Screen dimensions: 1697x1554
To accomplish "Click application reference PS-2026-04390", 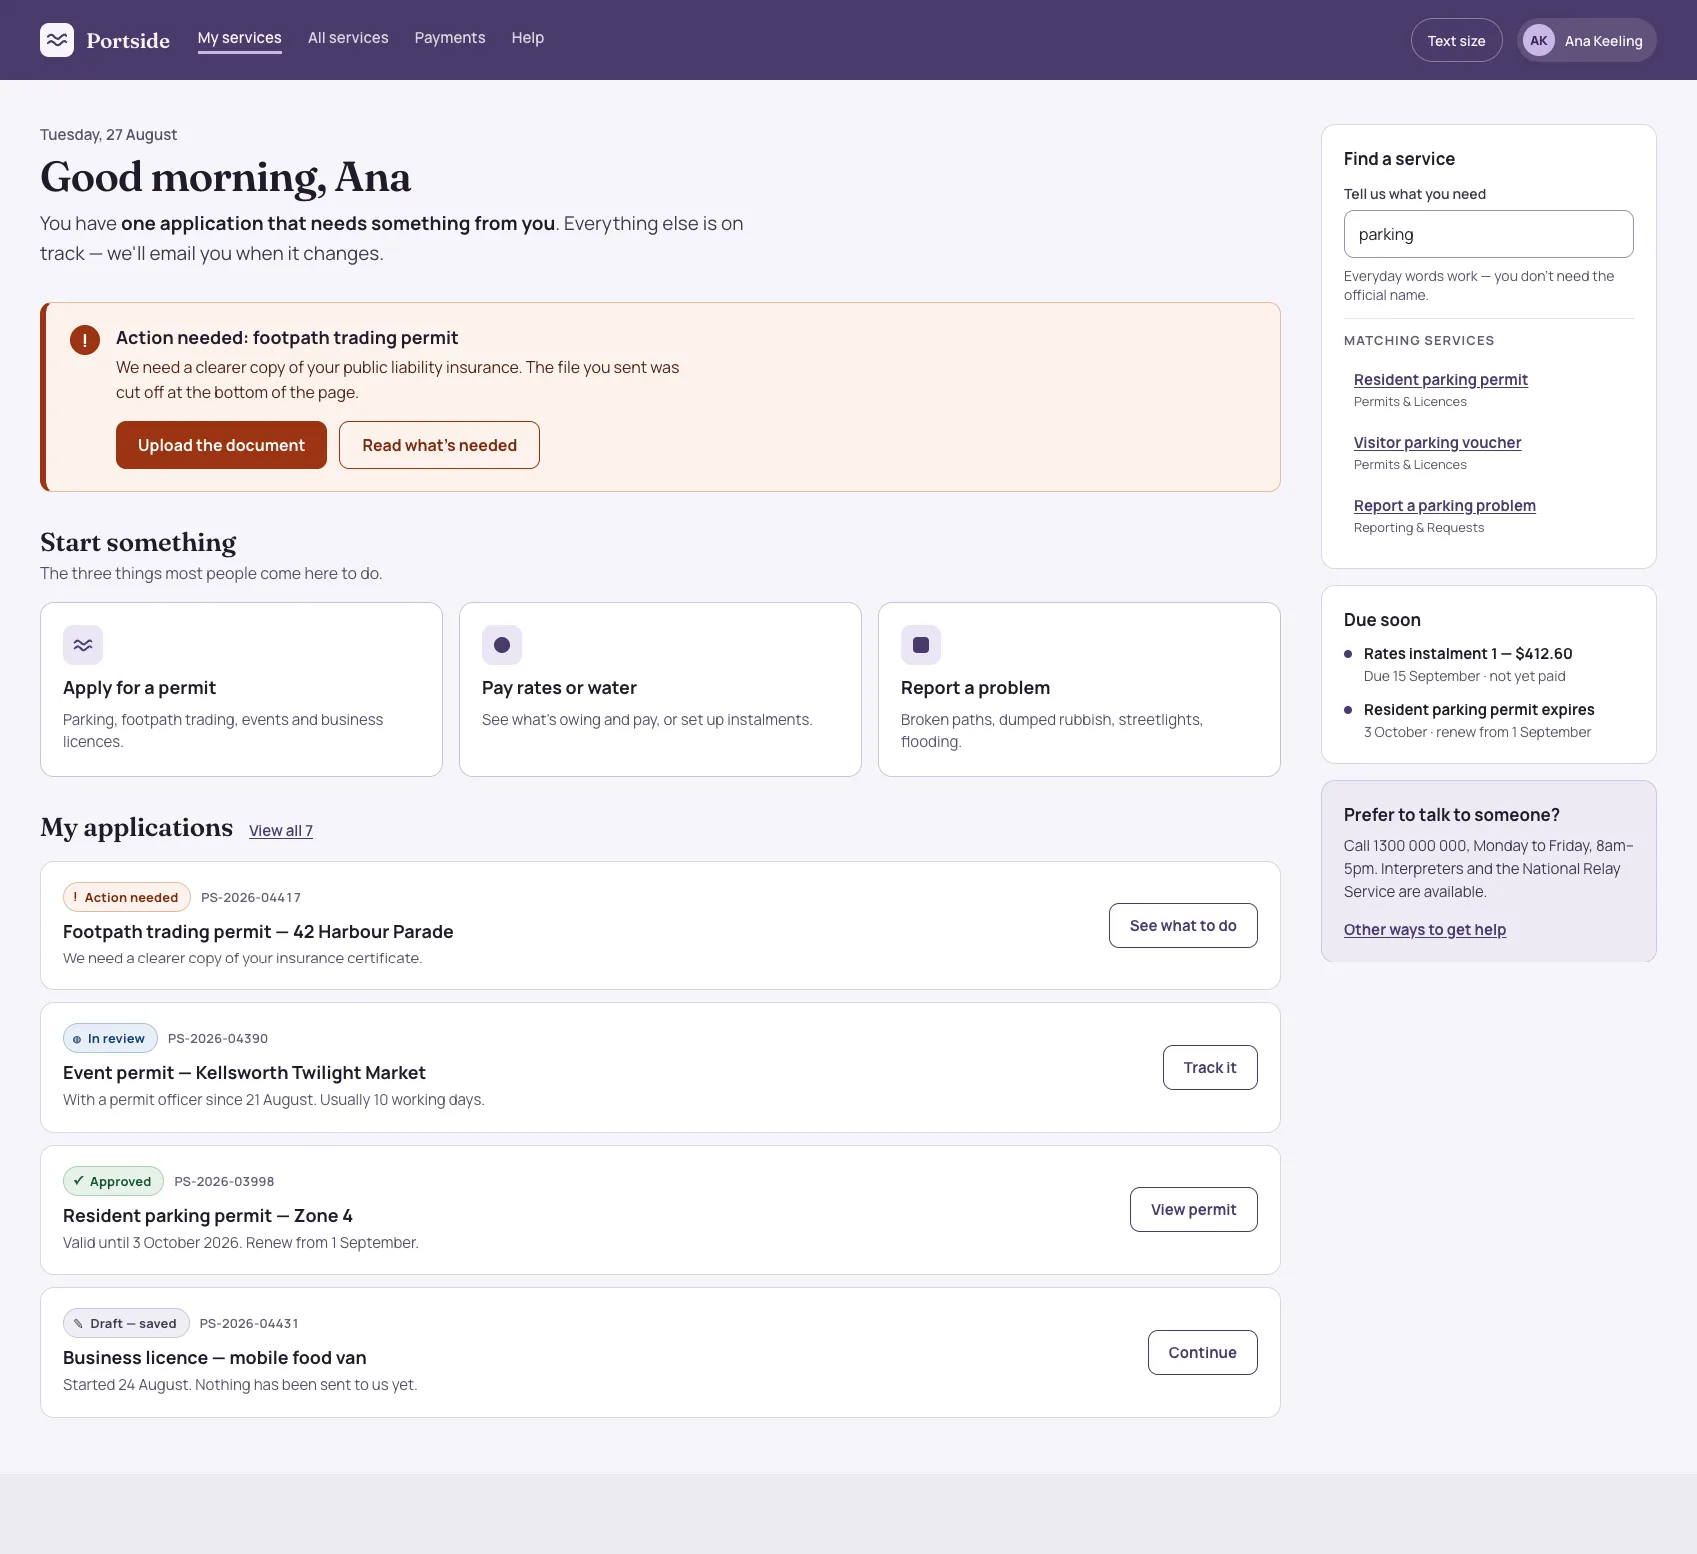I will [218, 1039].
